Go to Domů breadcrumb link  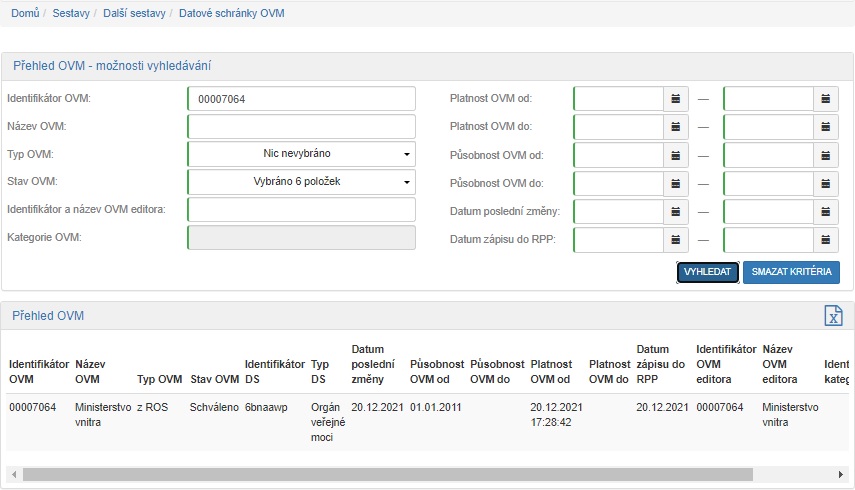[x=25, y=13]
